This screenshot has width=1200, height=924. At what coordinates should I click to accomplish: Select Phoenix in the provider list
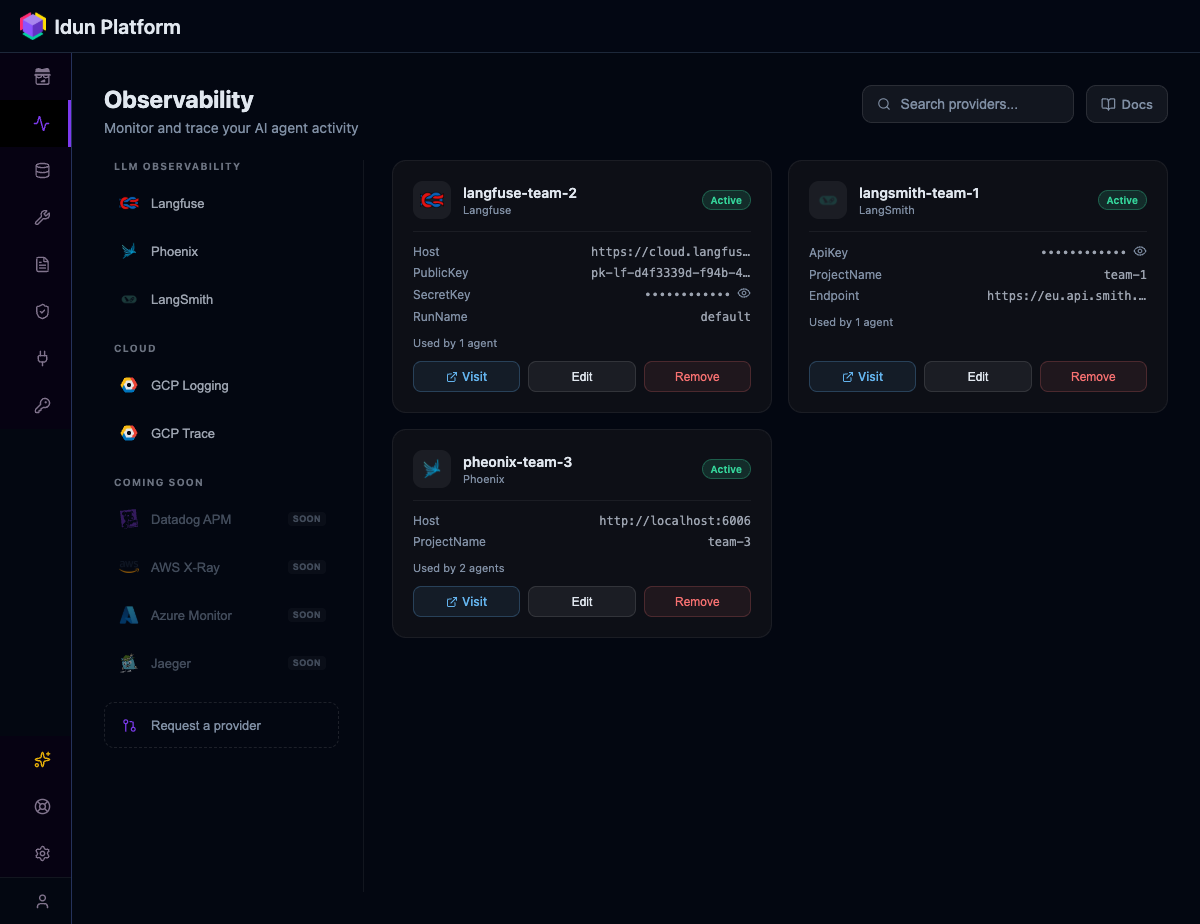221,252
